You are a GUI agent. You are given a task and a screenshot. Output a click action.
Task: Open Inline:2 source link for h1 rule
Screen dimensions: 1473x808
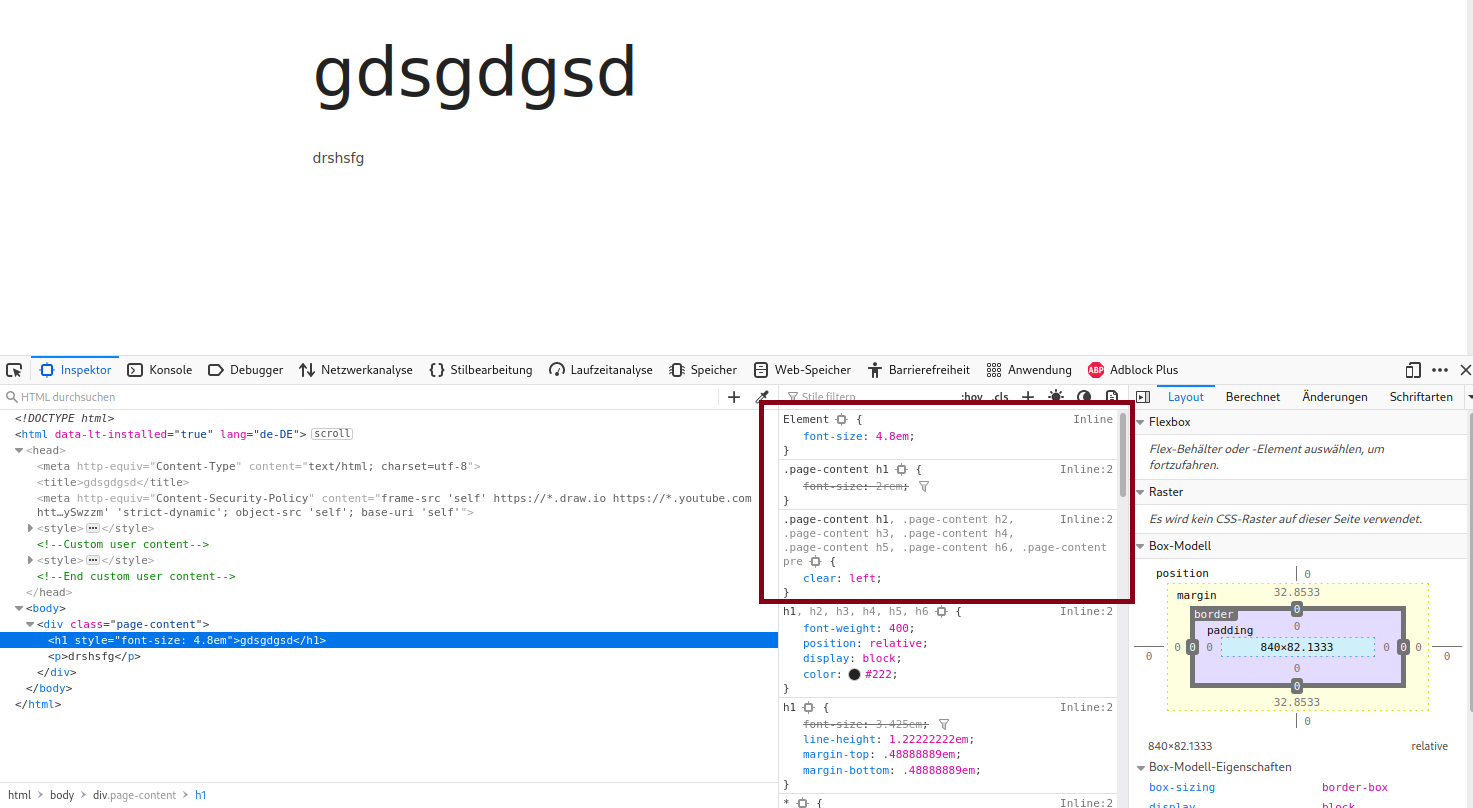tap(1087, 707)
